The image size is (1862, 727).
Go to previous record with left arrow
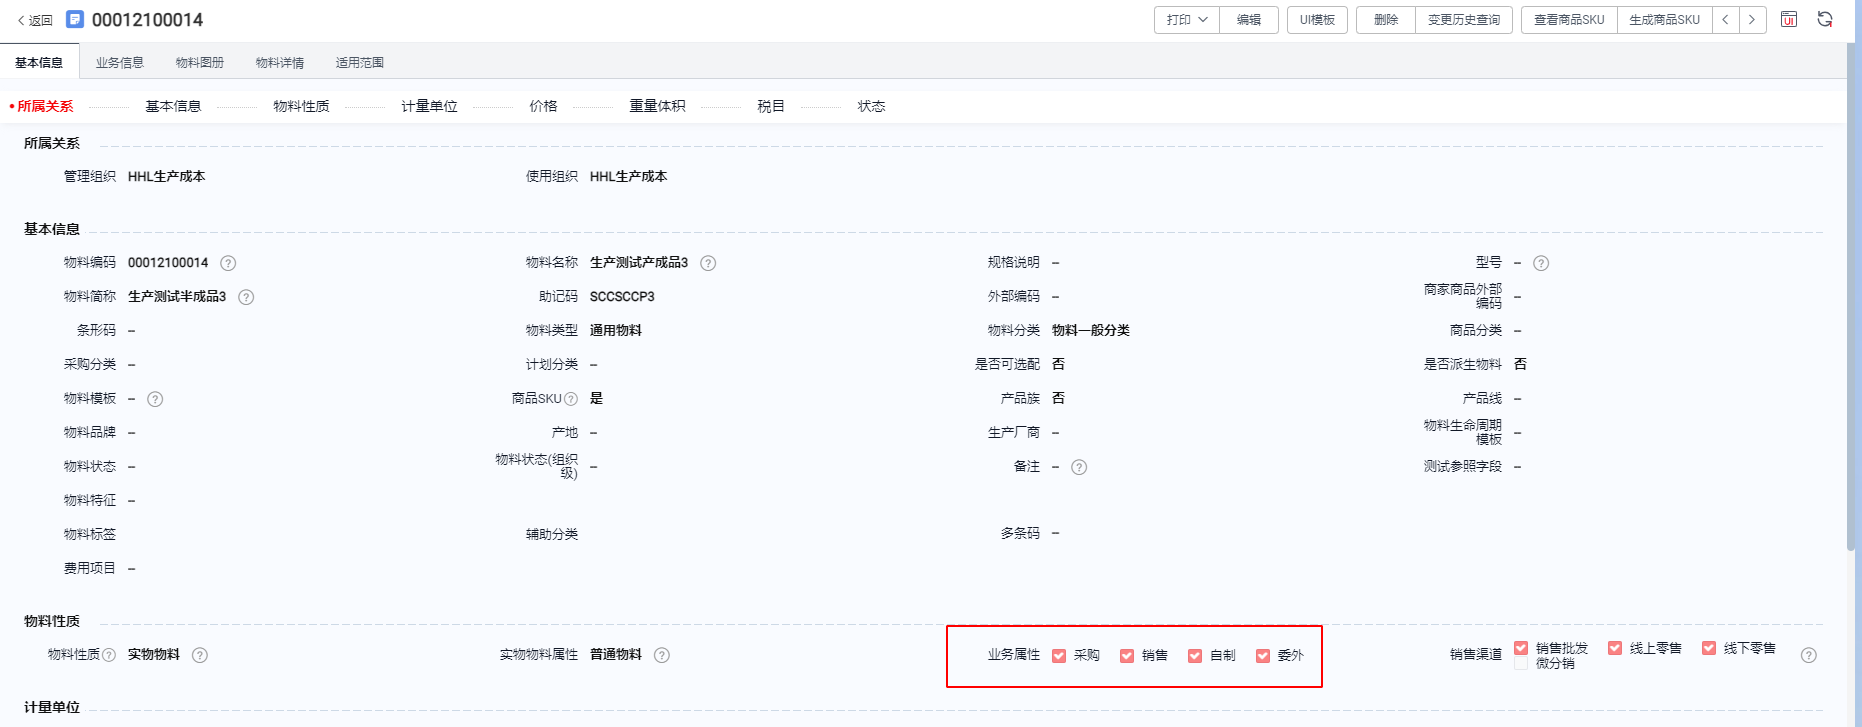pyautogui.click(x=1726, y=20)
